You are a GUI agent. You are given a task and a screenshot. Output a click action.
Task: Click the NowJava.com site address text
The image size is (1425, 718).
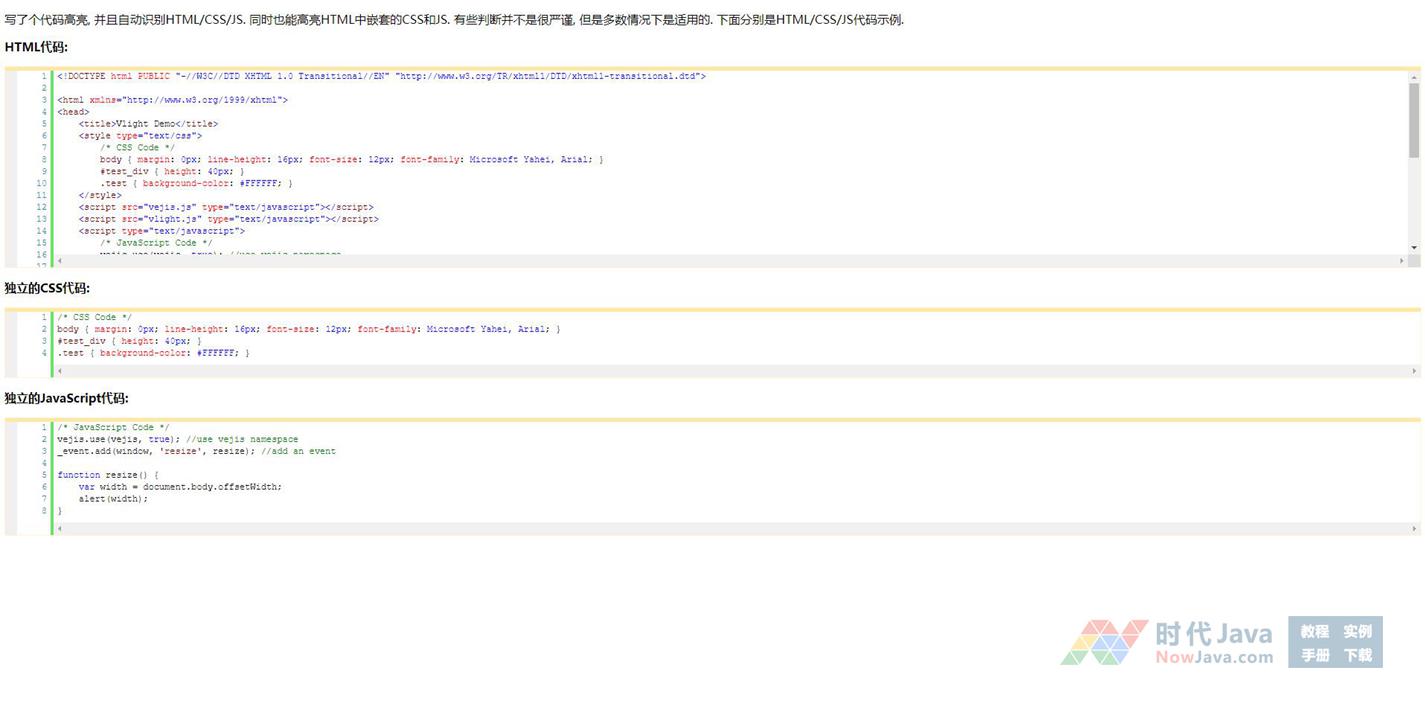pyautogui.click(x=1213, y=657)
